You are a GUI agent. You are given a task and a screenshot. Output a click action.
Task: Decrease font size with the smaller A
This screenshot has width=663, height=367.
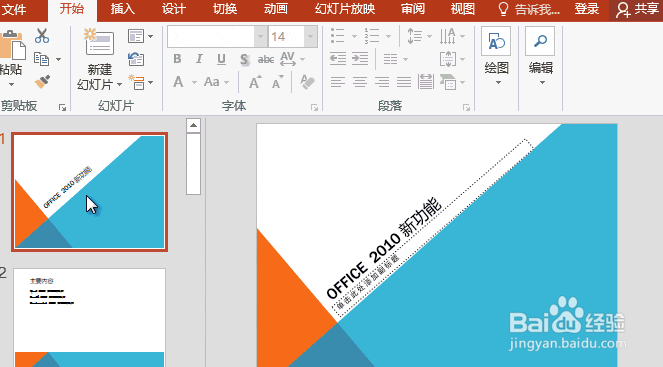[277, 82]
